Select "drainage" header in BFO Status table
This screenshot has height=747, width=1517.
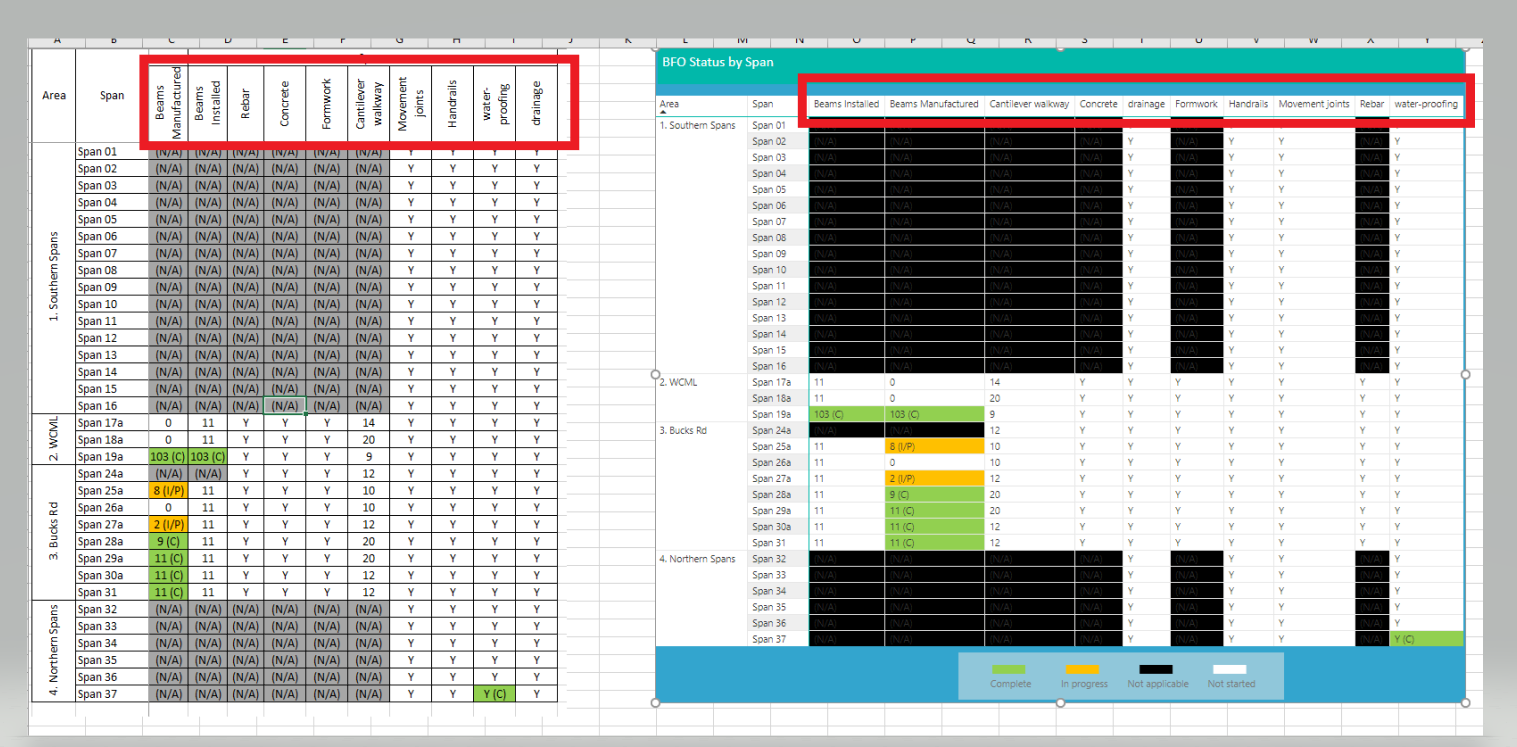[1146, 104]
